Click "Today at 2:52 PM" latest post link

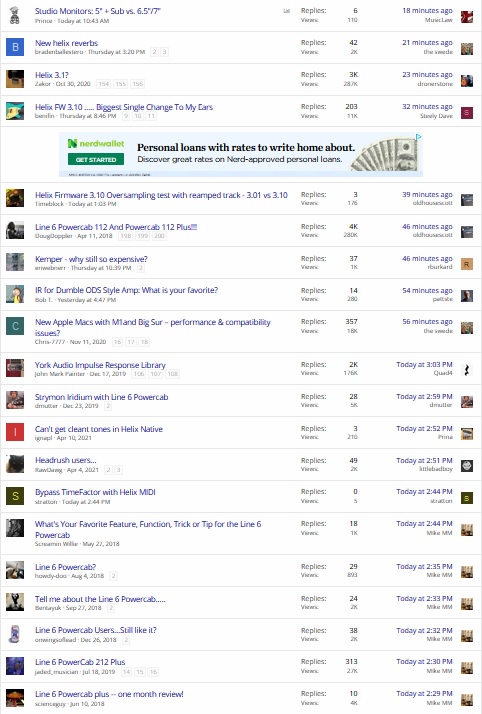(424, 428)
